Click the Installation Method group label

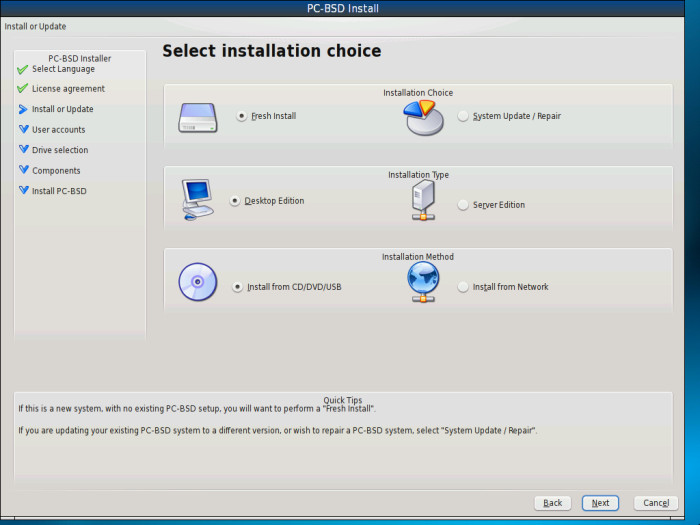pyautogui.click(x=418, y=257)
